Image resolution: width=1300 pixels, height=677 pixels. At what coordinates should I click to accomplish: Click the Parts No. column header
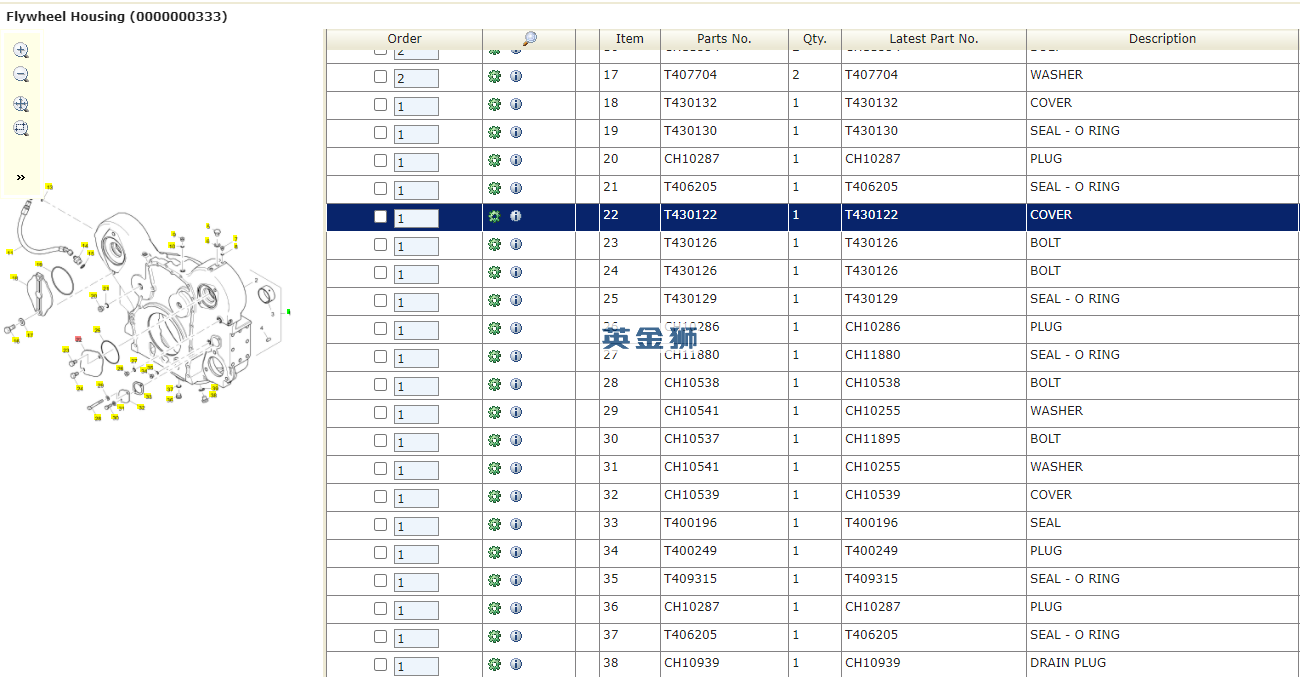point(724,39)
